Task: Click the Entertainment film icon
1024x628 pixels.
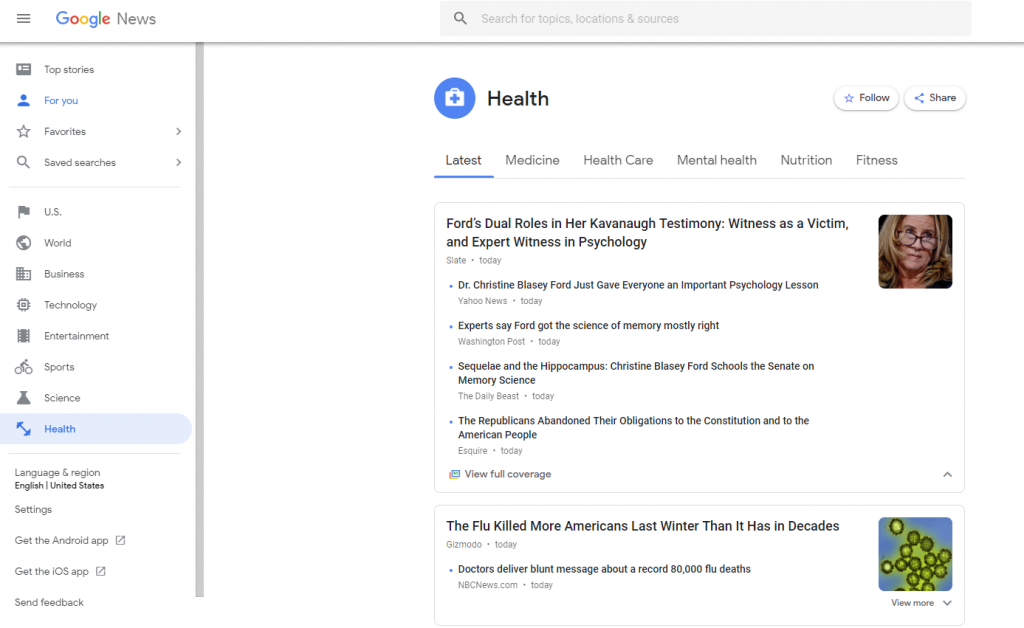Action: [24, 336]
